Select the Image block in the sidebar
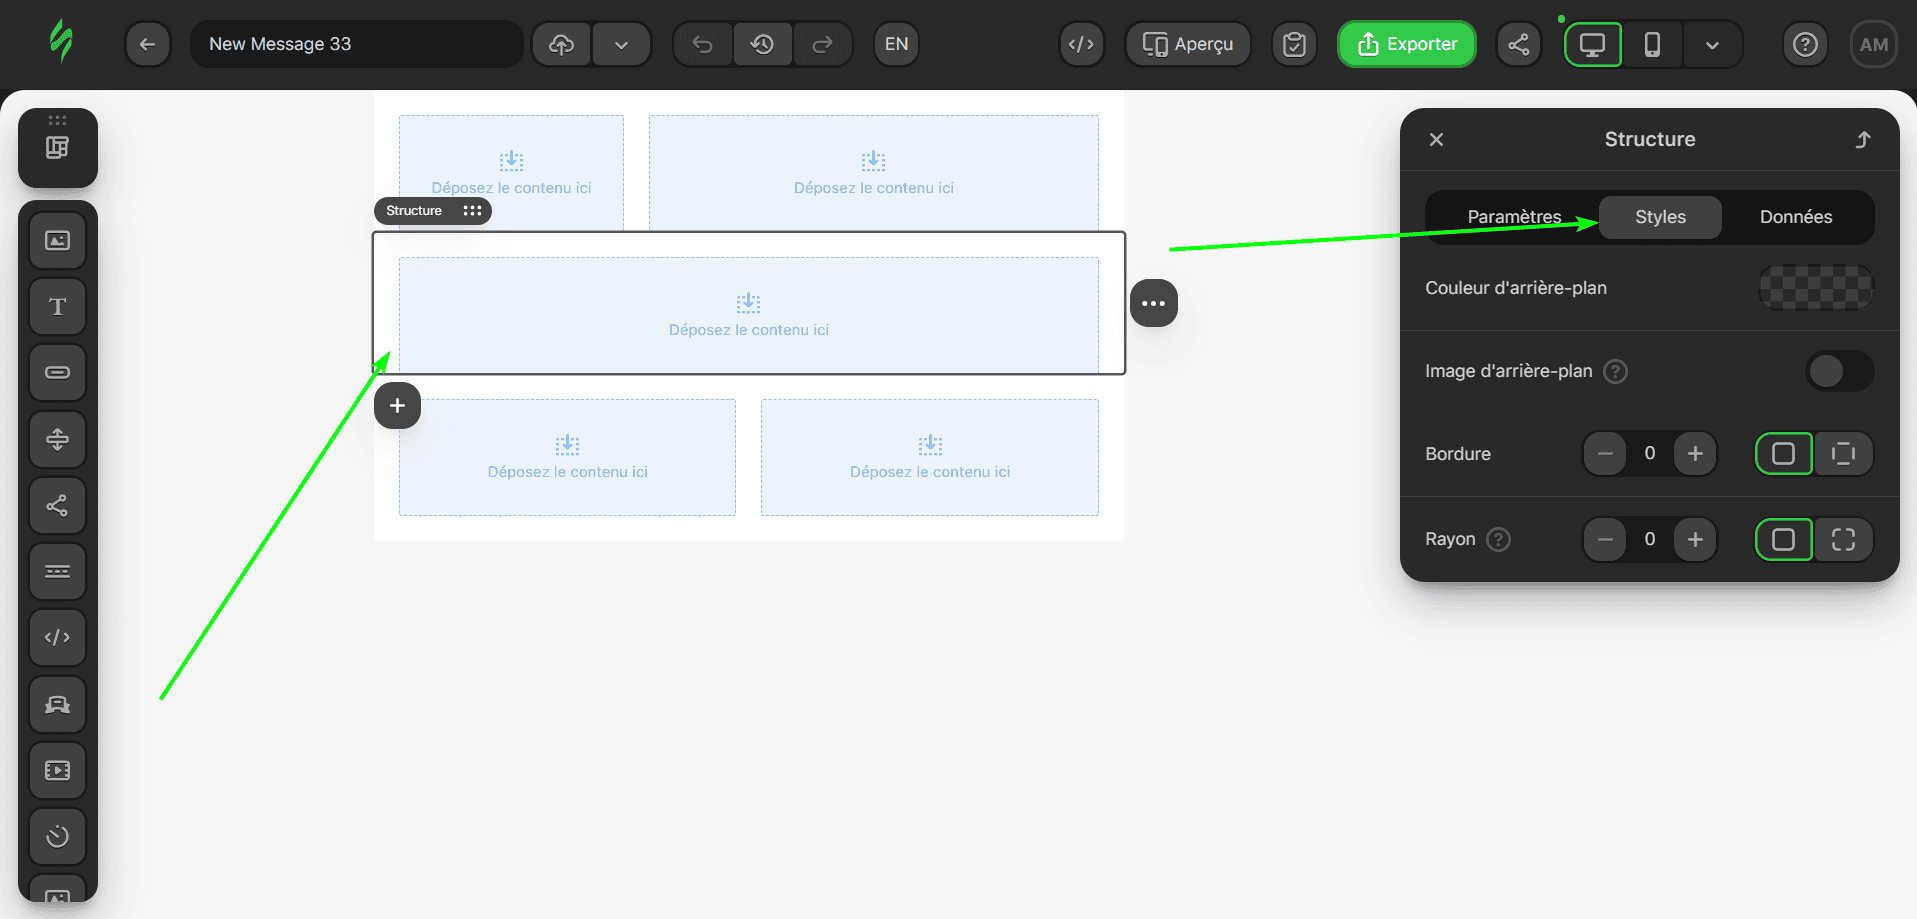1917x919 pixels. (x=57, y=240)
